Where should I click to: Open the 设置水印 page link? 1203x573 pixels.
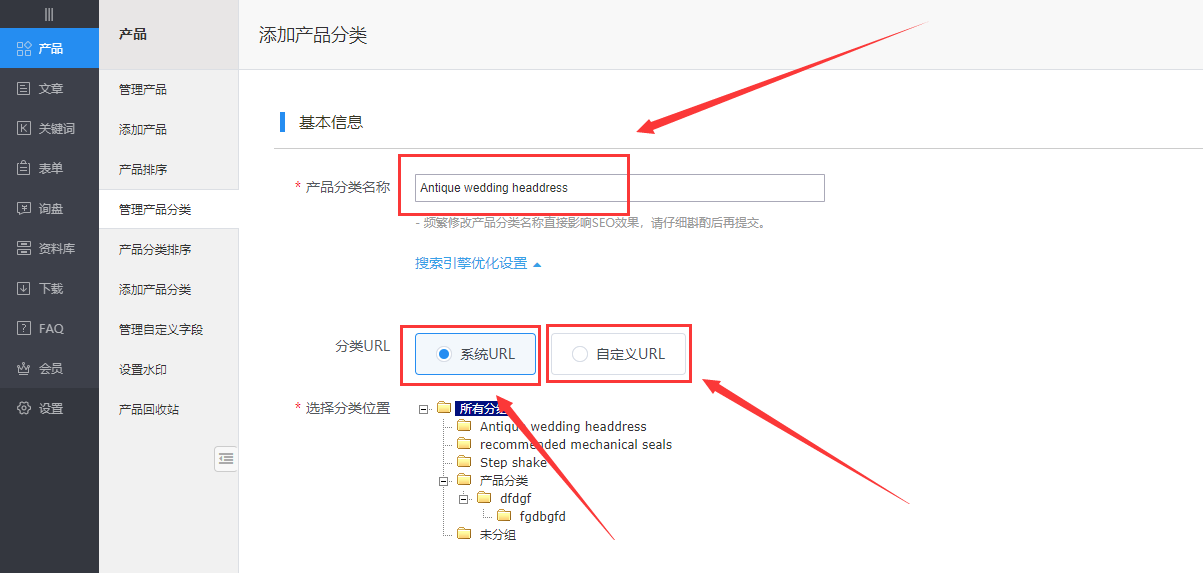143,370
